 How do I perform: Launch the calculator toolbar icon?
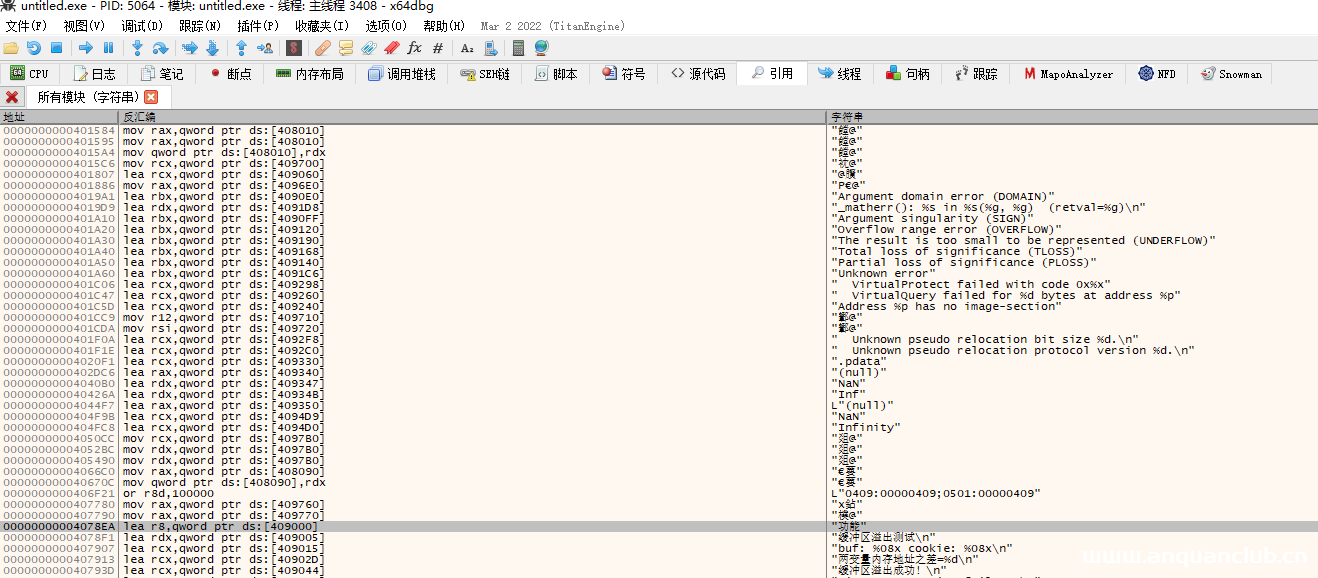pyautogui.click(x=518, y=48)
